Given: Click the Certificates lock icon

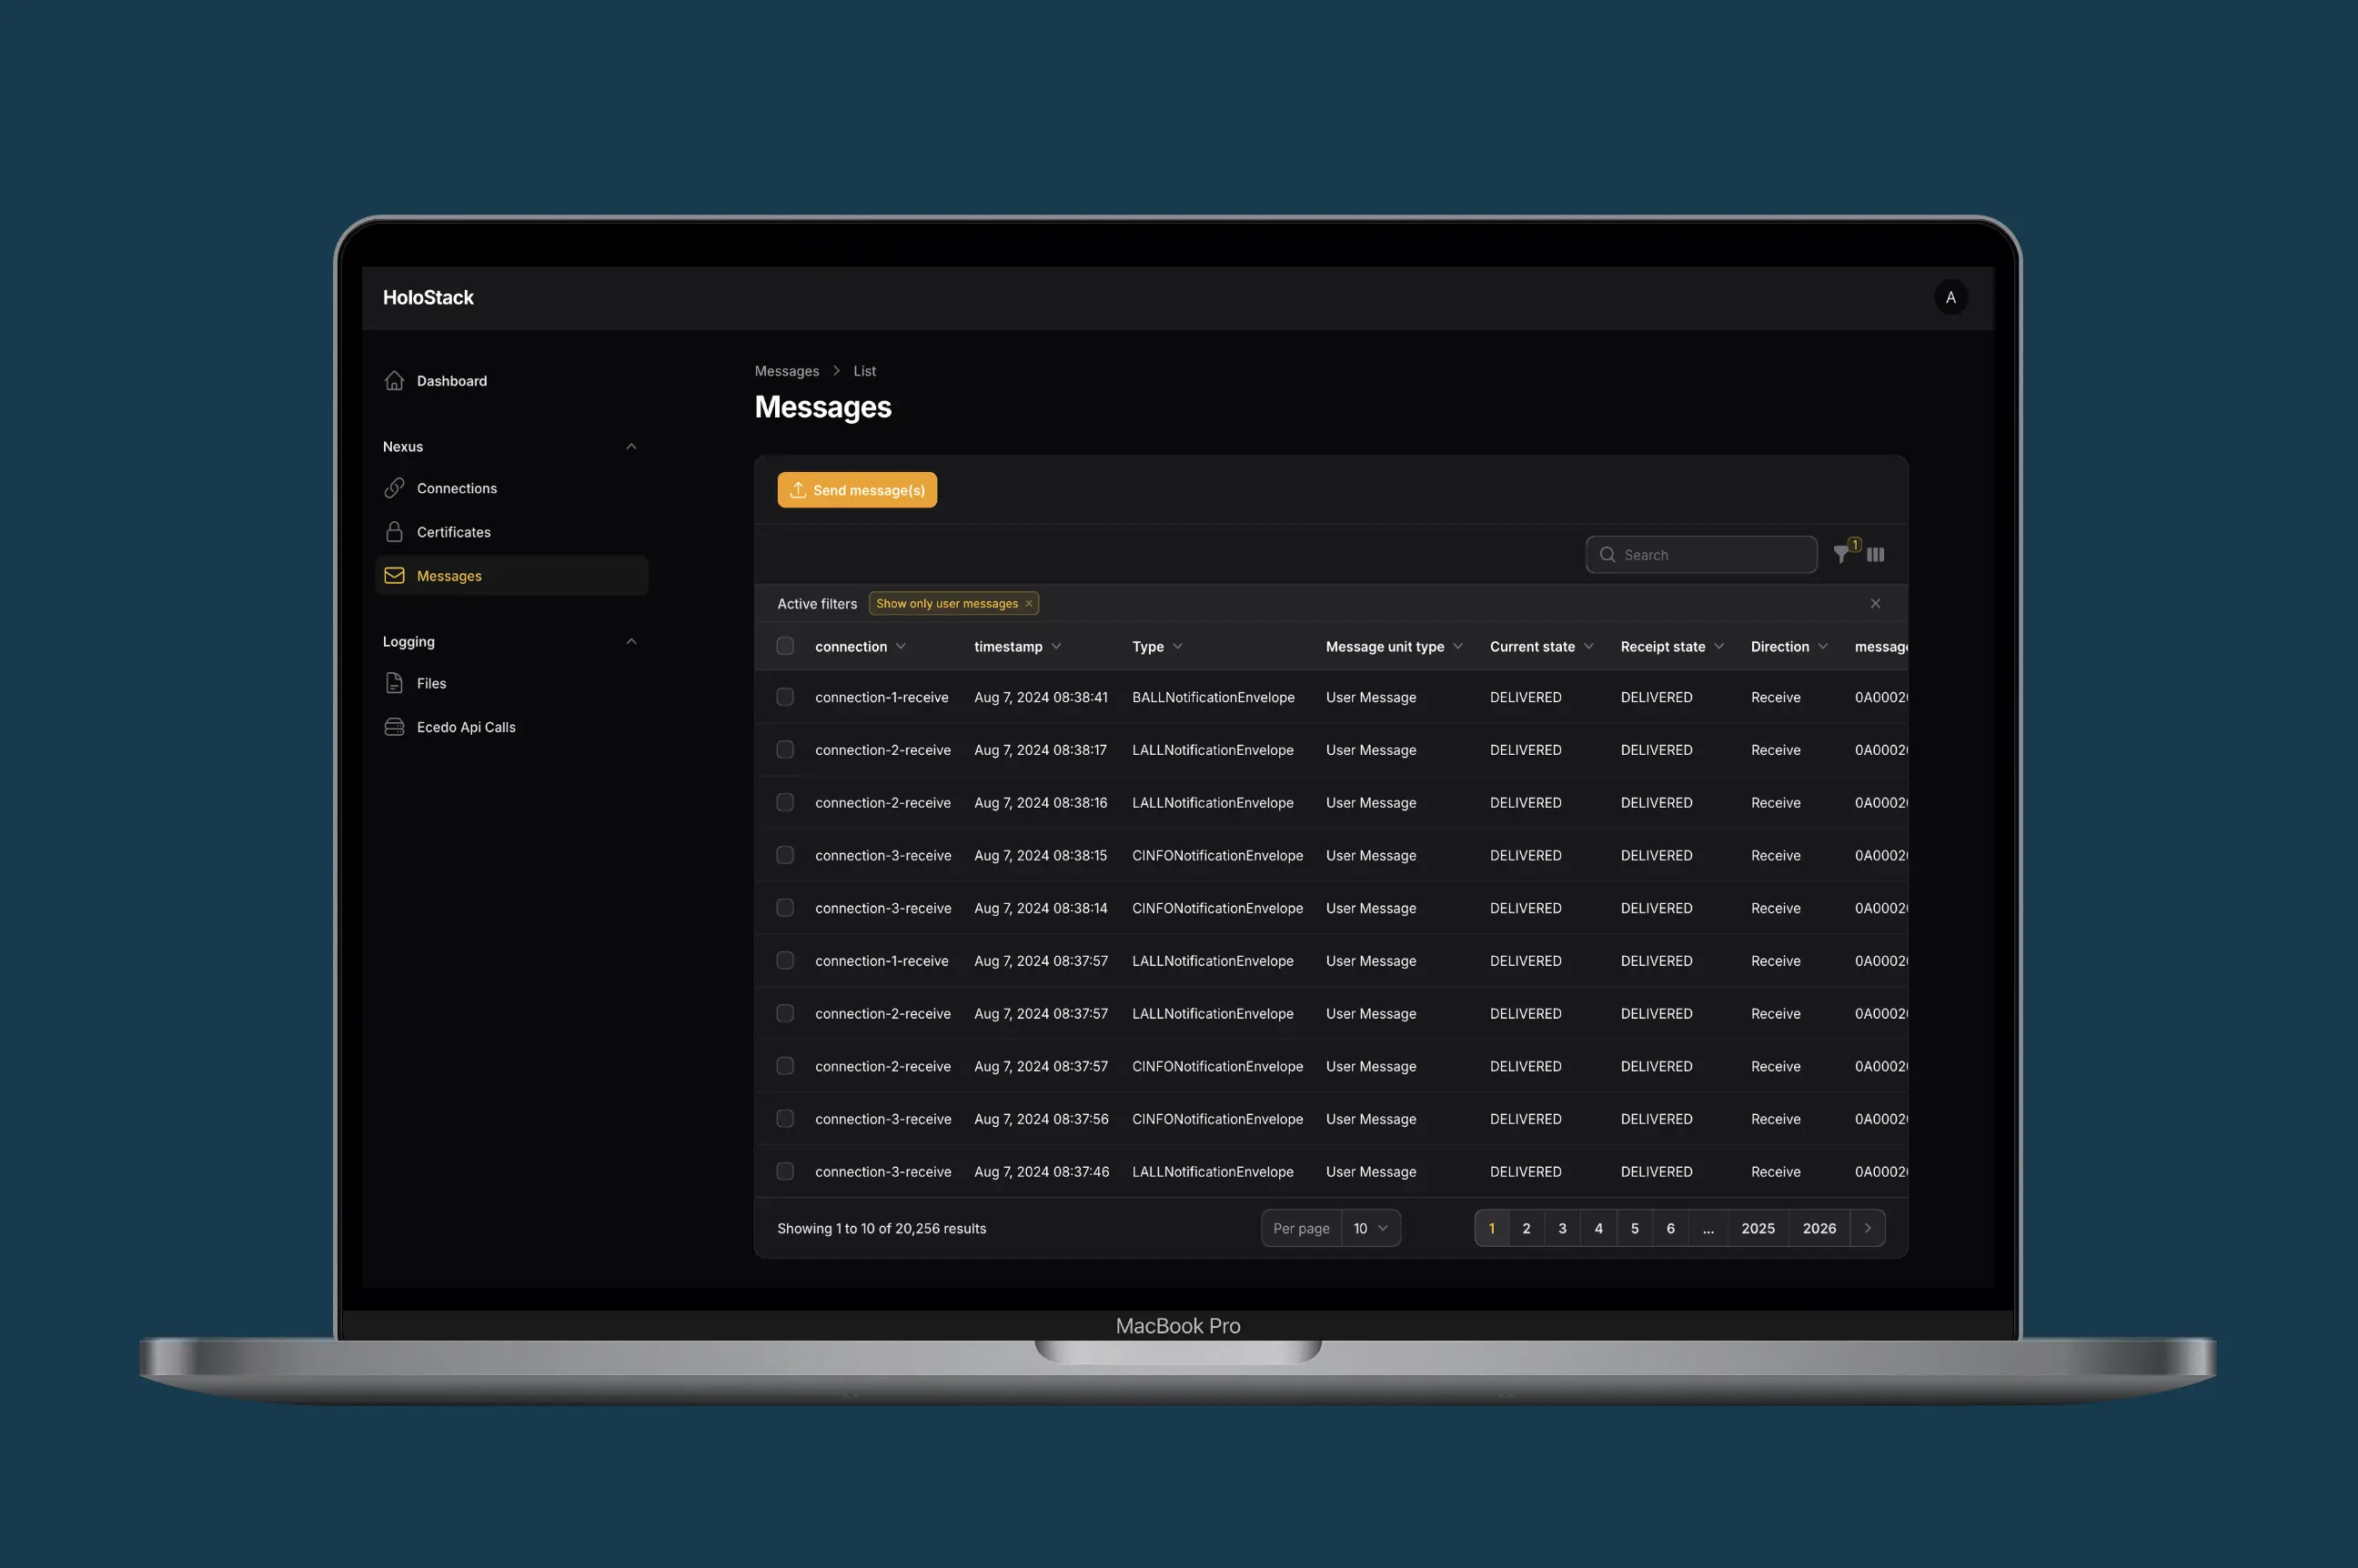Looking at the screenshot, I should coord(394,532).
